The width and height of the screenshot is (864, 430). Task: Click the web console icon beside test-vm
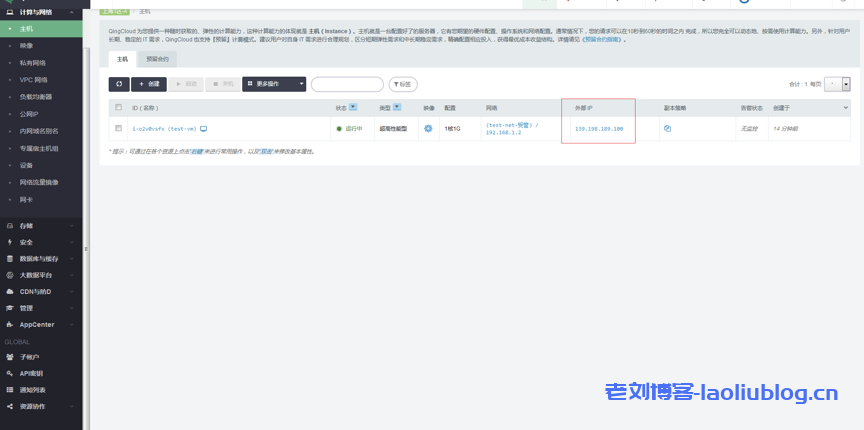[204, 129]
